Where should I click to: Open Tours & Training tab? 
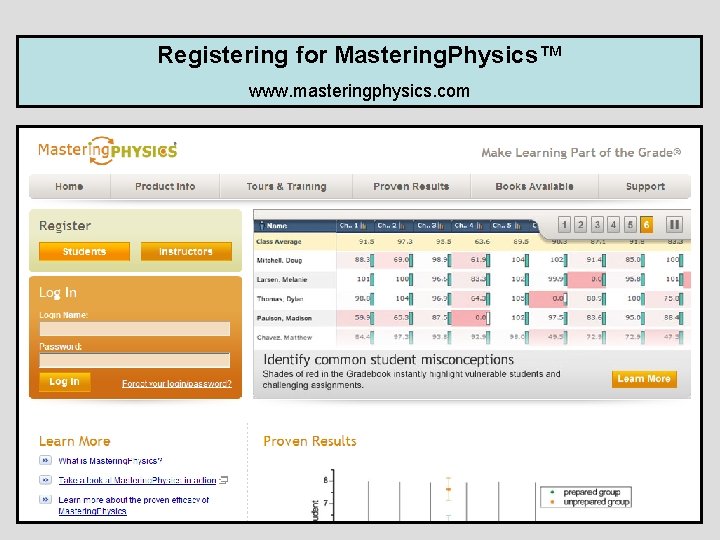[x=286, y=186]
